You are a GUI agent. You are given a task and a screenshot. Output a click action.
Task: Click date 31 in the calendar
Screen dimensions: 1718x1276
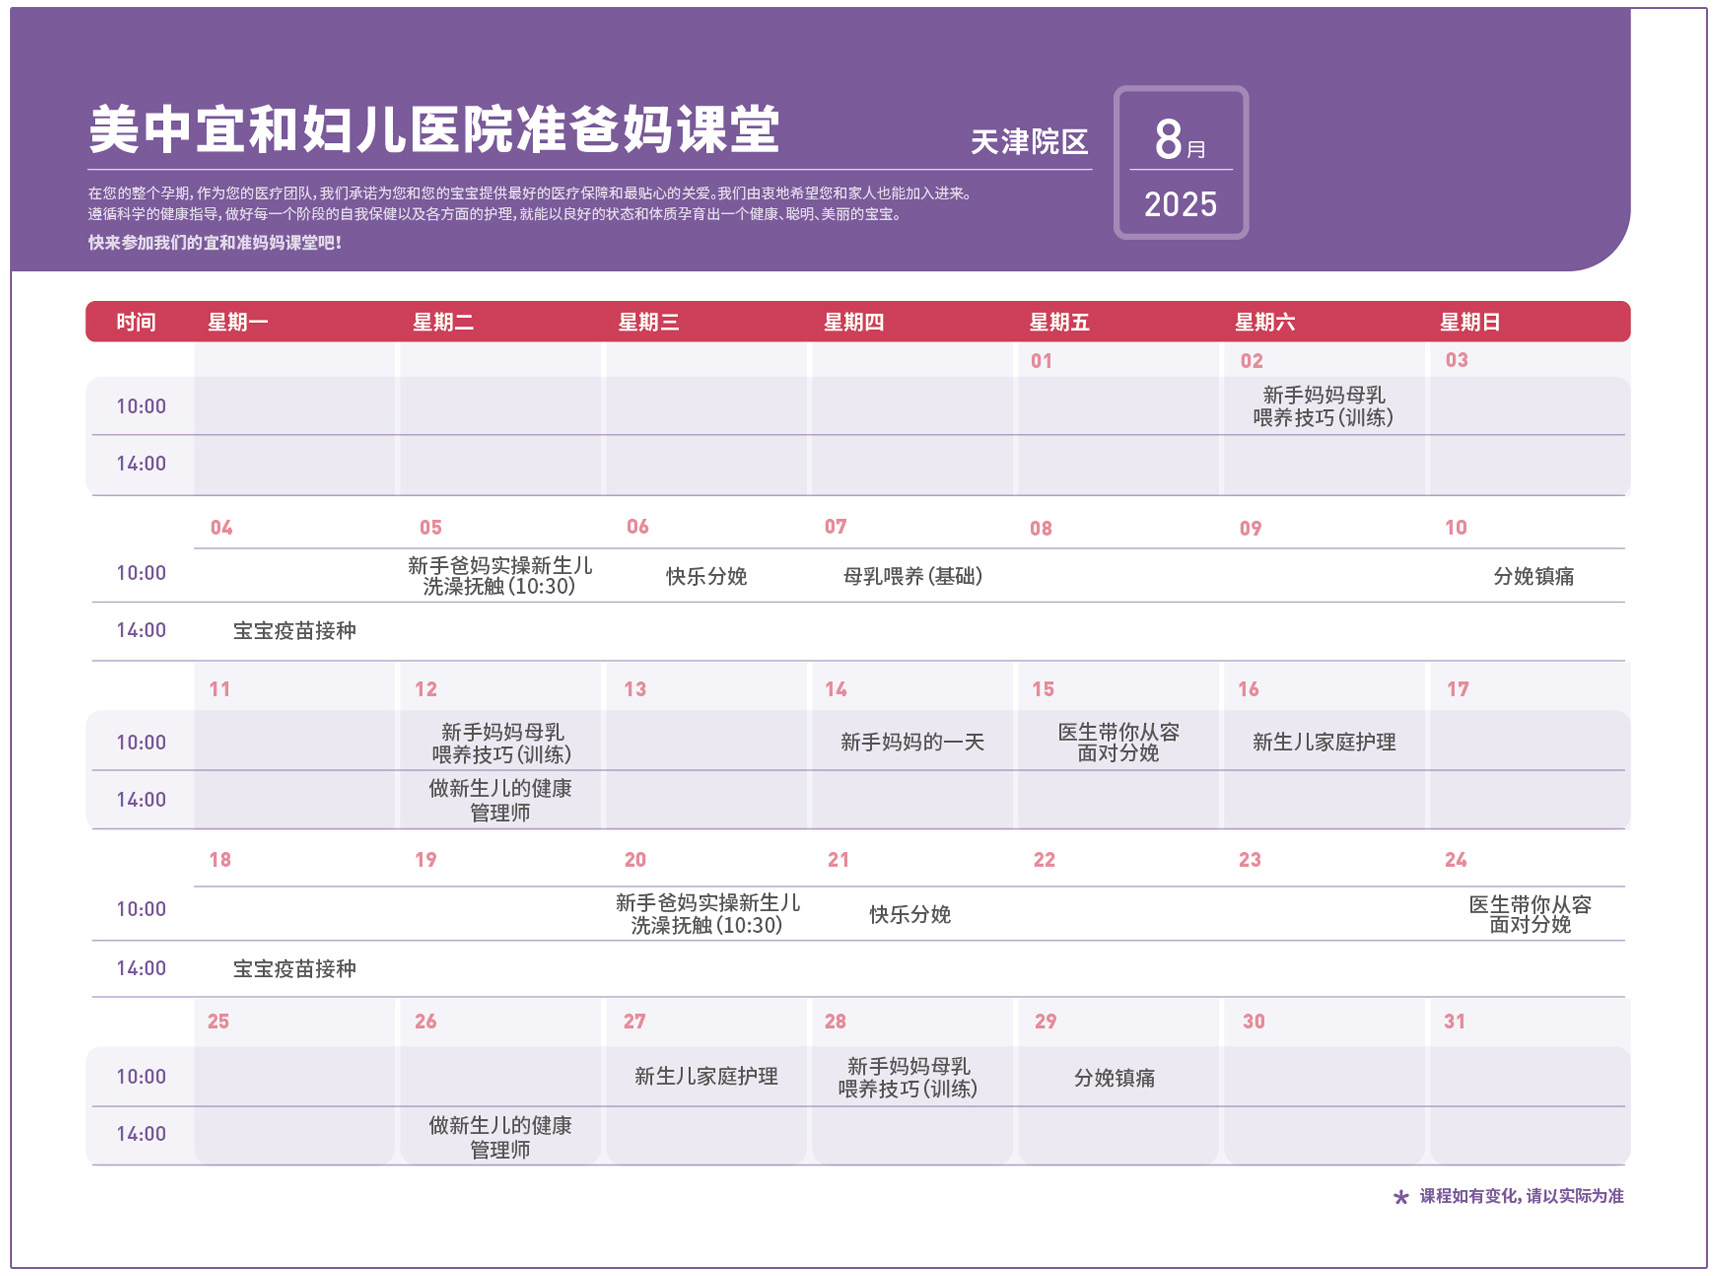[1455, 1022]
